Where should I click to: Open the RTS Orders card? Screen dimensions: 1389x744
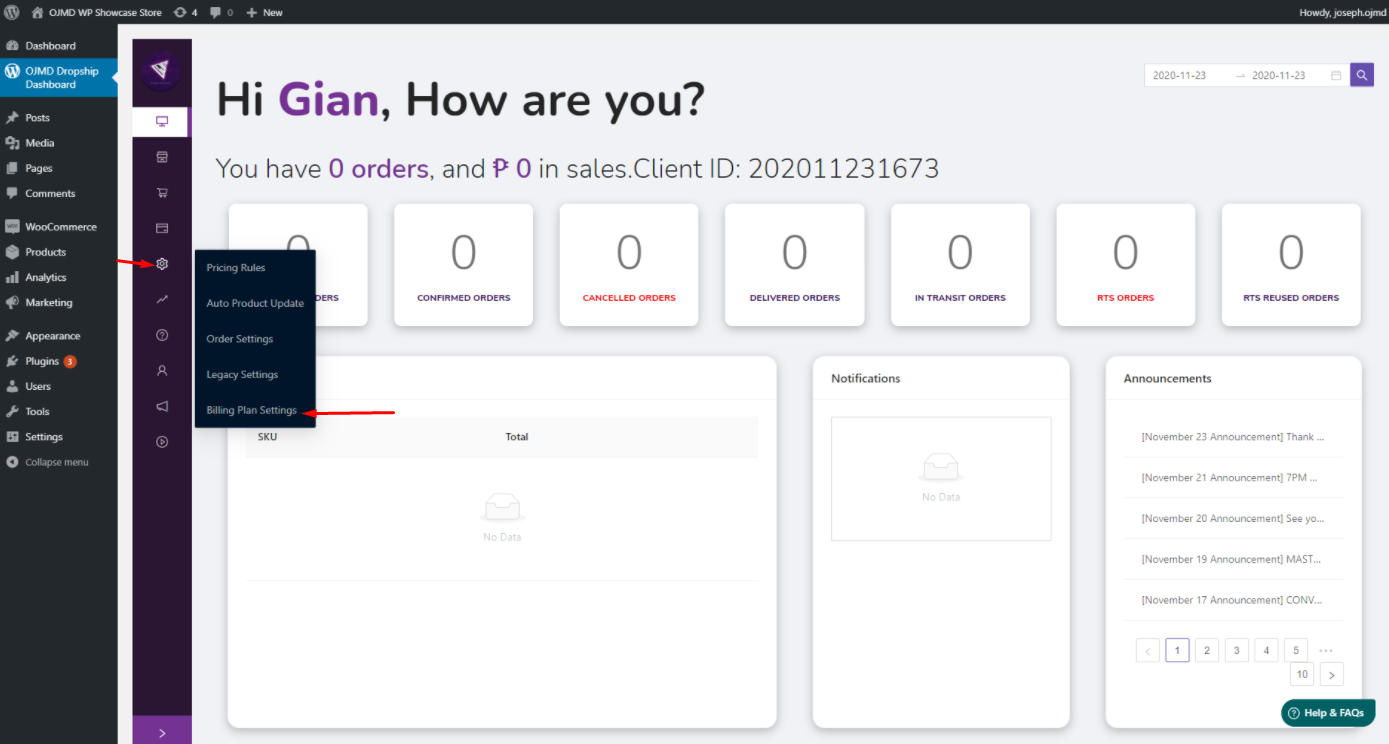pos(1126,265)
